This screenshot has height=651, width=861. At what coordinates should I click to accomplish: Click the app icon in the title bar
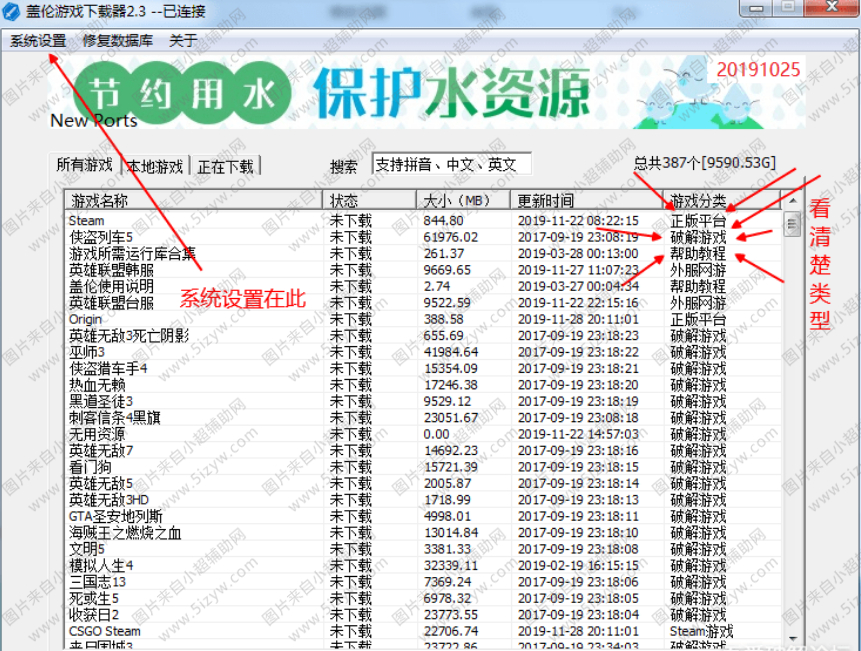12,11
